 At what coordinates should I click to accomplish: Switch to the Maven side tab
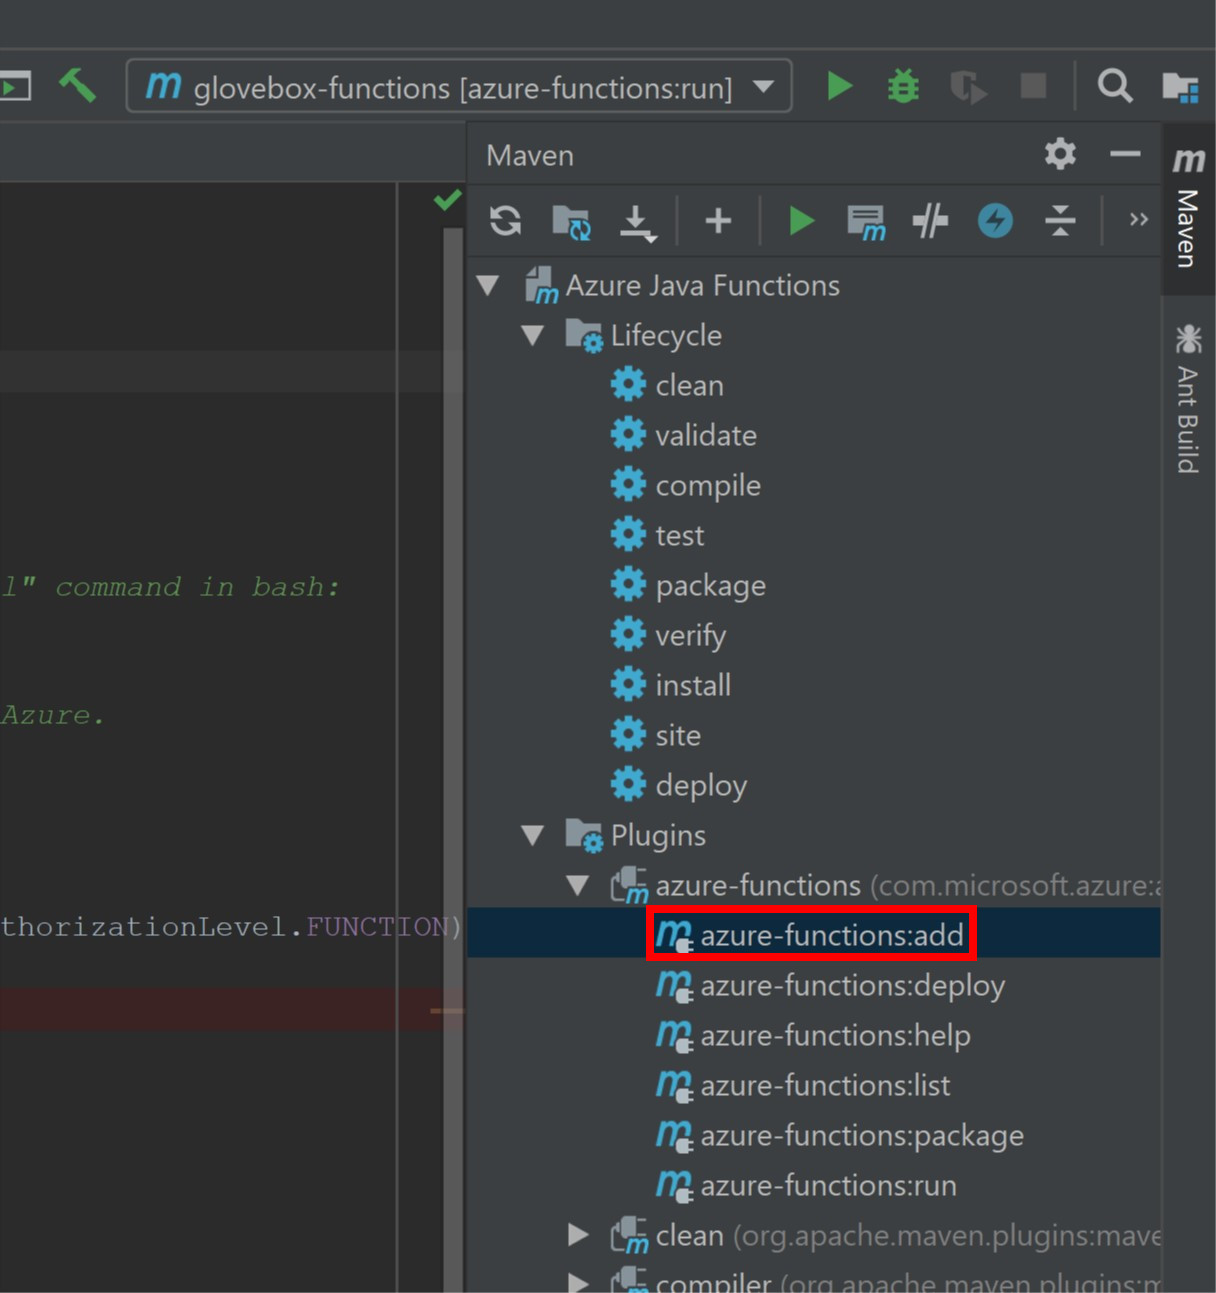[x=1188, y=208]
